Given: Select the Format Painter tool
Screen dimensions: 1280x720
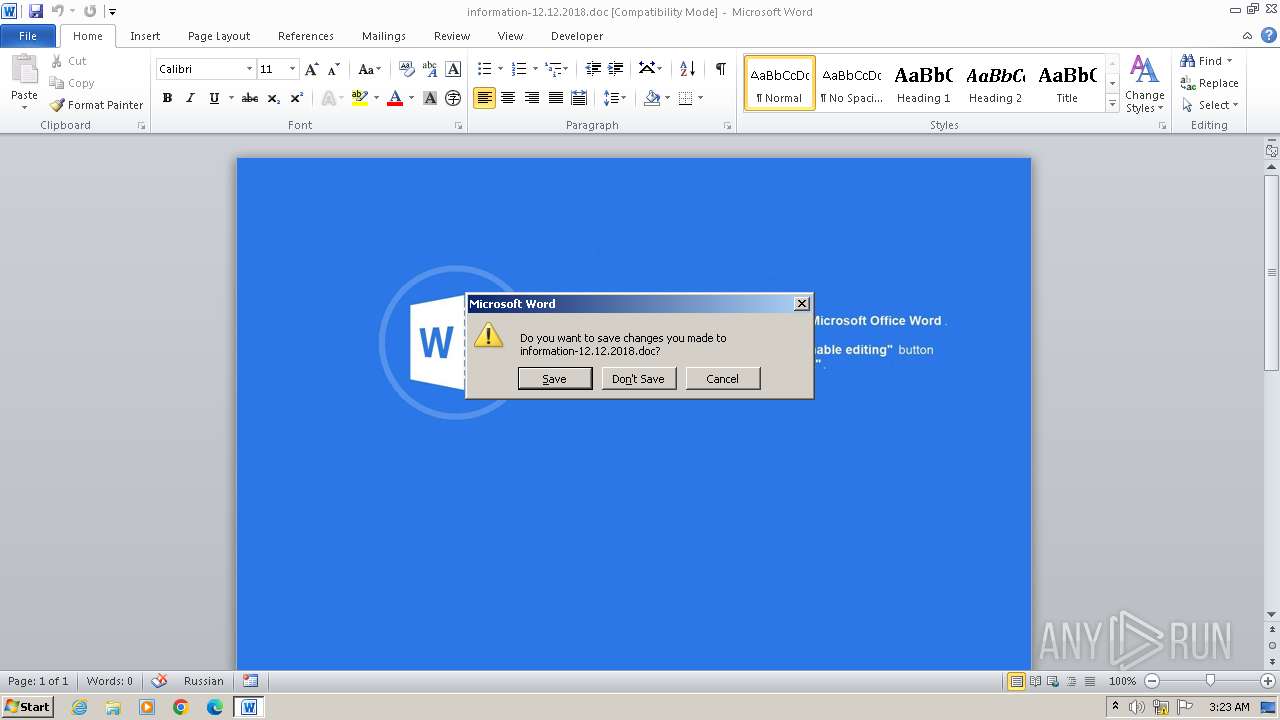Looking at the screenshot, I should pos(97,105).
